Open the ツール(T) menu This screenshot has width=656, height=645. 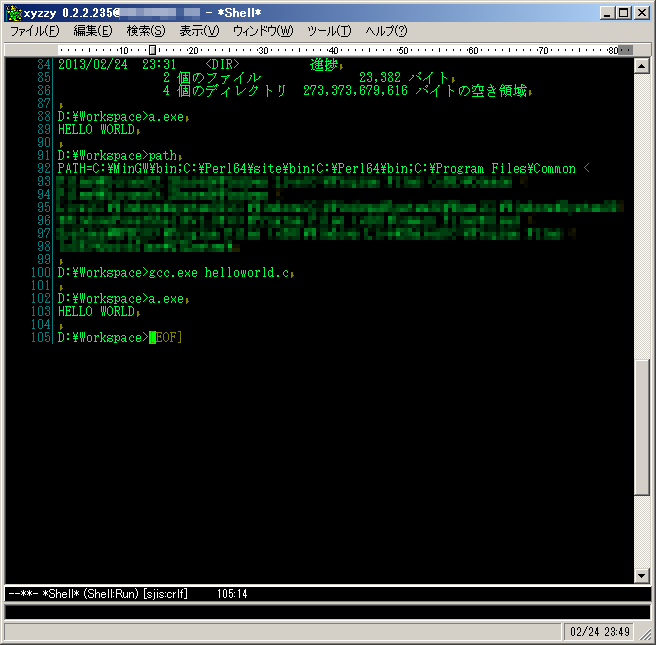coord(329,31)
